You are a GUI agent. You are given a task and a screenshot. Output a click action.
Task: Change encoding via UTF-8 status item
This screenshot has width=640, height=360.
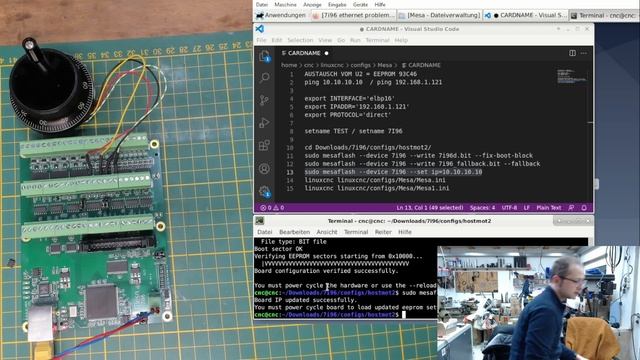point(509,208)
